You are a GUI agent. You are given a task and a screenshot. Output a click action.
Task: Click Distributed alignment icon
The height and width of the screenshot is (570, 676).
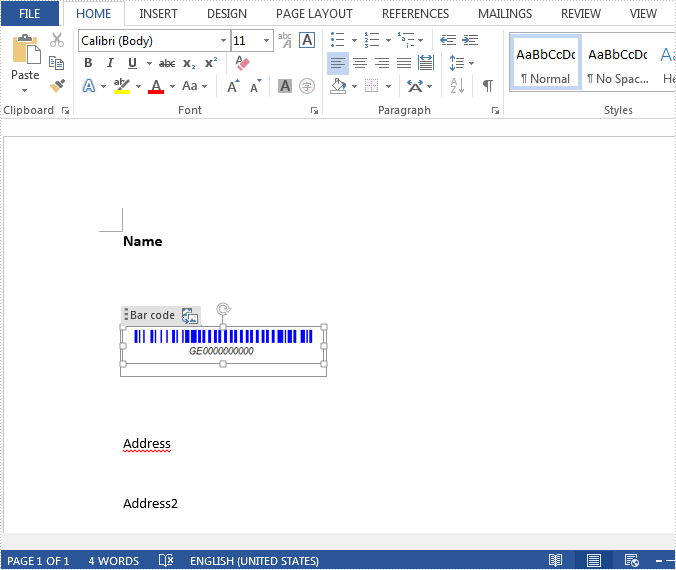coord(426,63)
